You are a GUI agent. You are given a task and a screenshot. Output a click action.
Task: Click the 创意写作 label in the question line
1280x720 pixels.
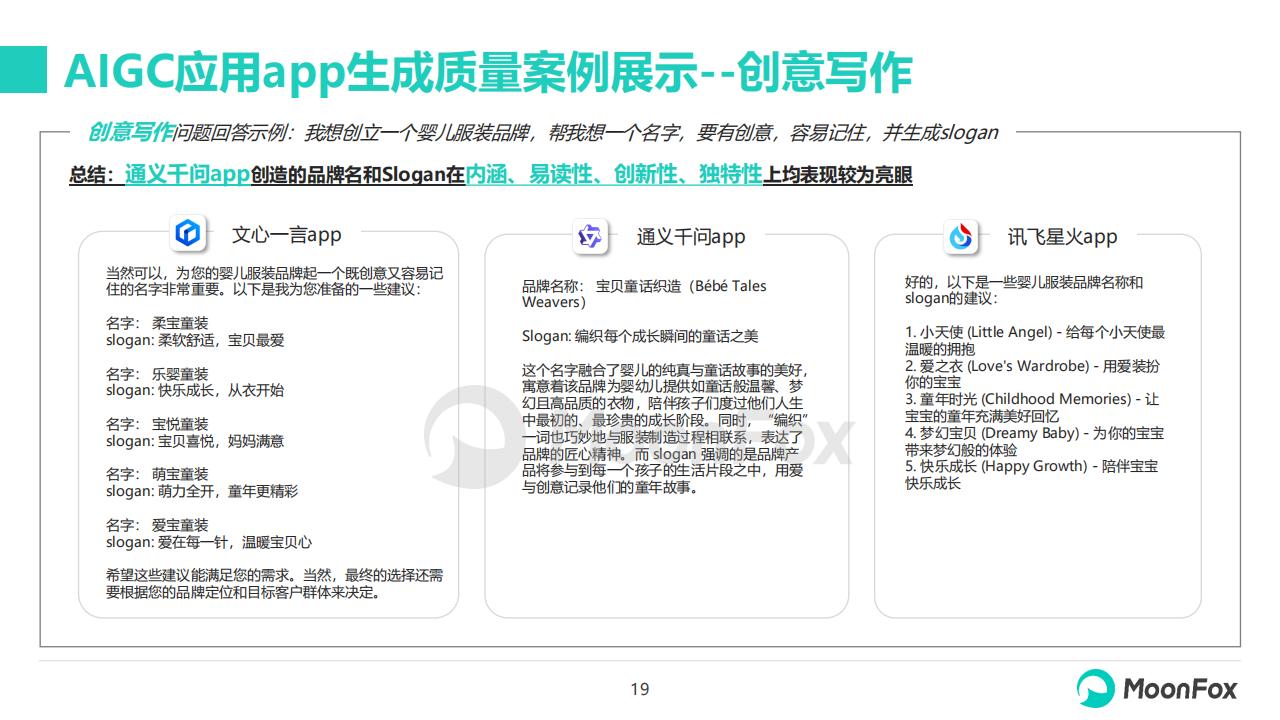130,132
